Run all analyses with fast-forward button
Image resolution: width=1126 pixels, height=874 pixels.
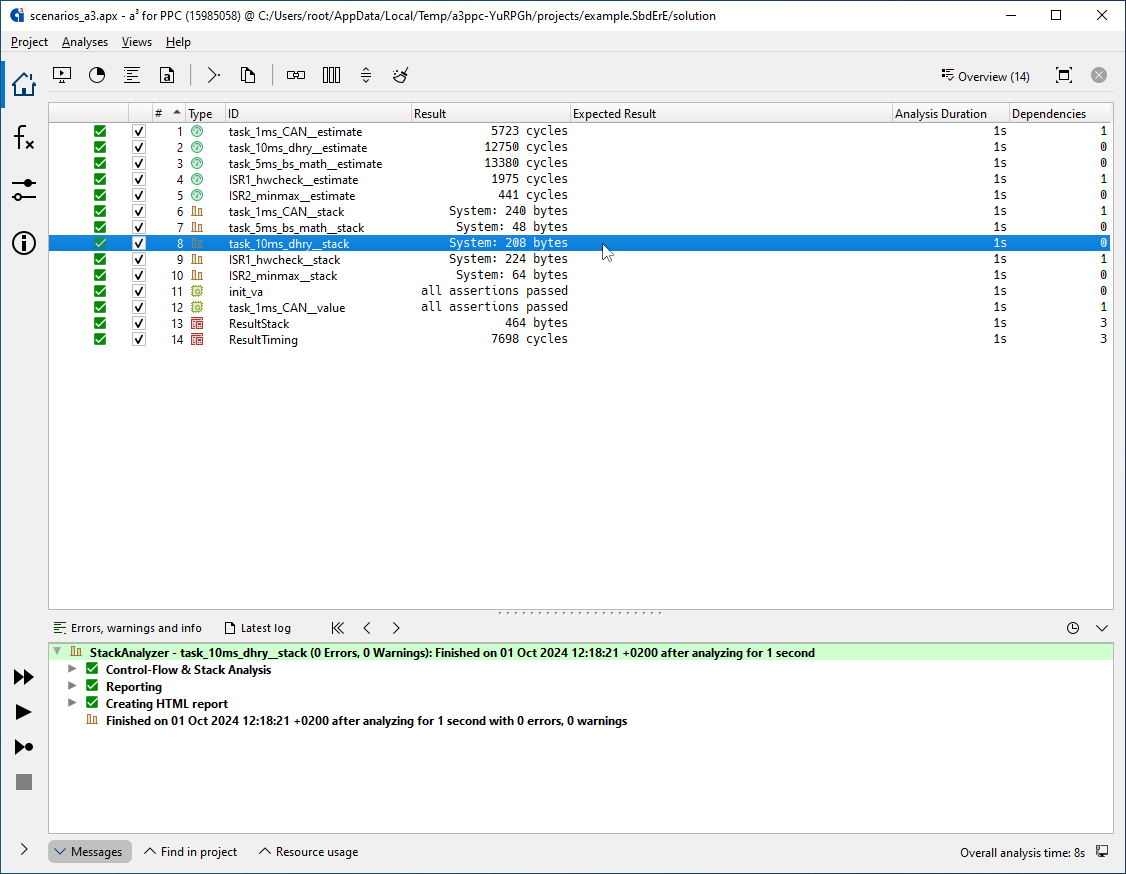click(x=24, y=677)
